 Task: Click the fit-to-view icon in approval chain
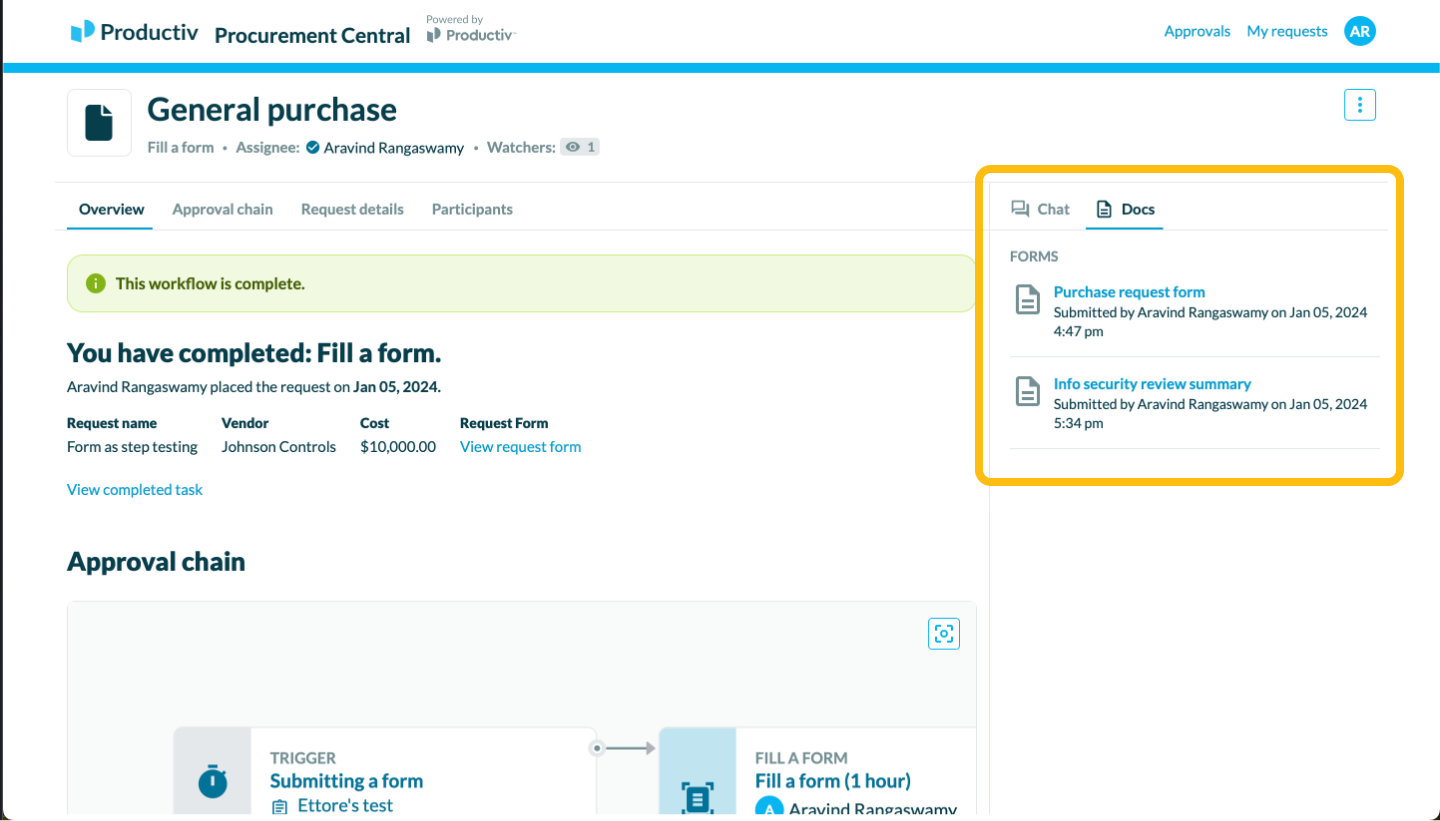pos(944,633)
